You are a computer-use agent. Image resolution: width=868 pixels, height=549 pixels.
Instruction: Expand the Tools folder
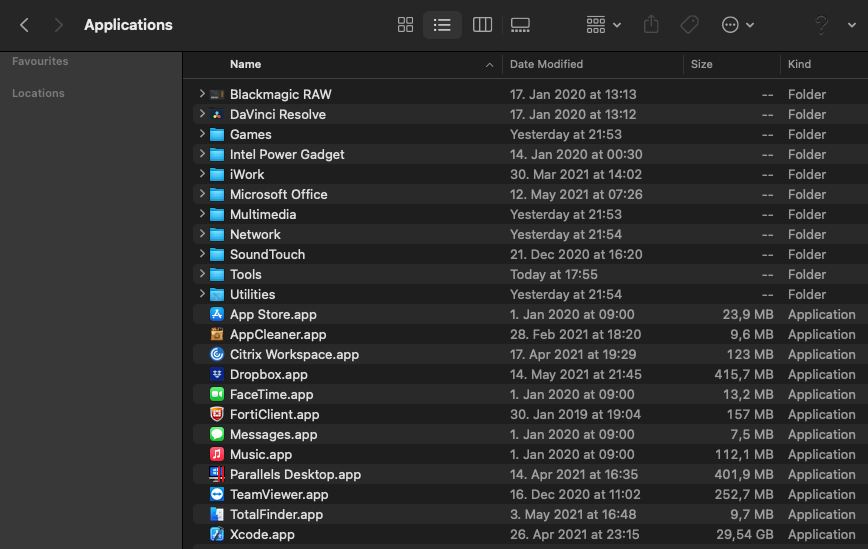[202, 274]
